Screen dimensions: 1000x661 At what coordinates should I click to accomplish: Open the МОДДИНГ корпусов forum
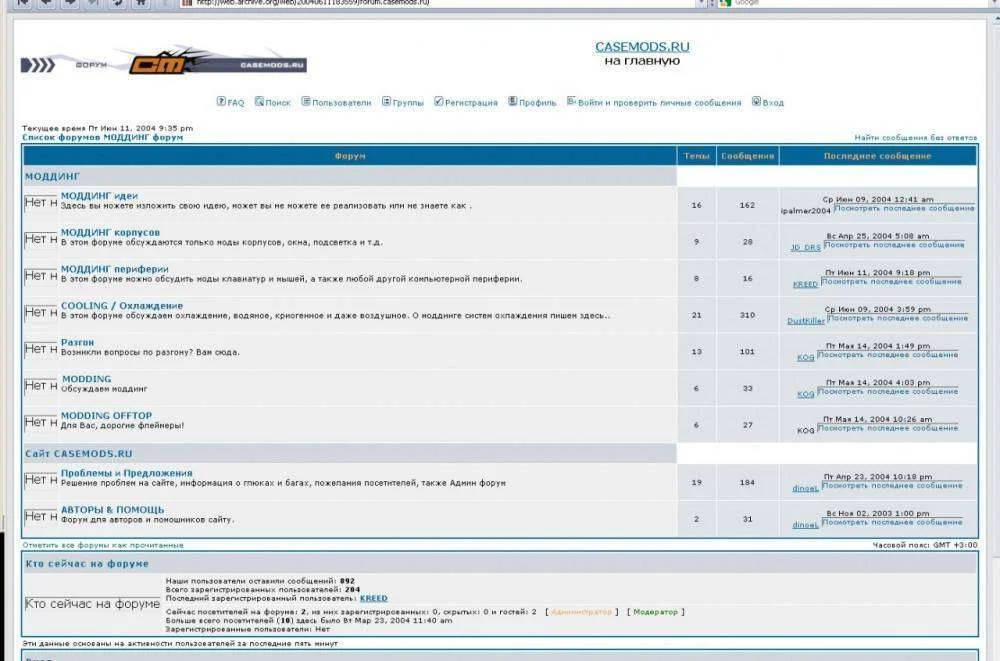coord(110,232)
